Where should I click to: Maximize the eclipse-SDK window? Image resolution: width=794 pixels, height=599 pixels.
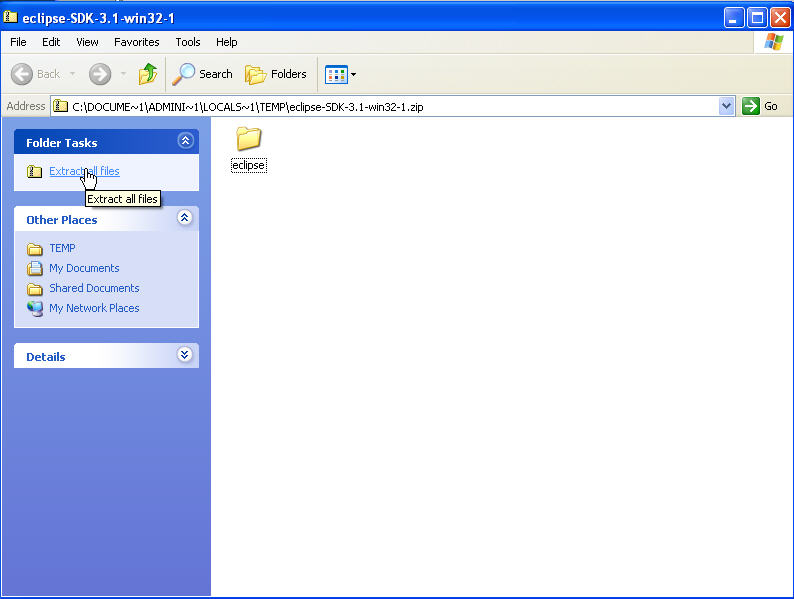(758, 18)
